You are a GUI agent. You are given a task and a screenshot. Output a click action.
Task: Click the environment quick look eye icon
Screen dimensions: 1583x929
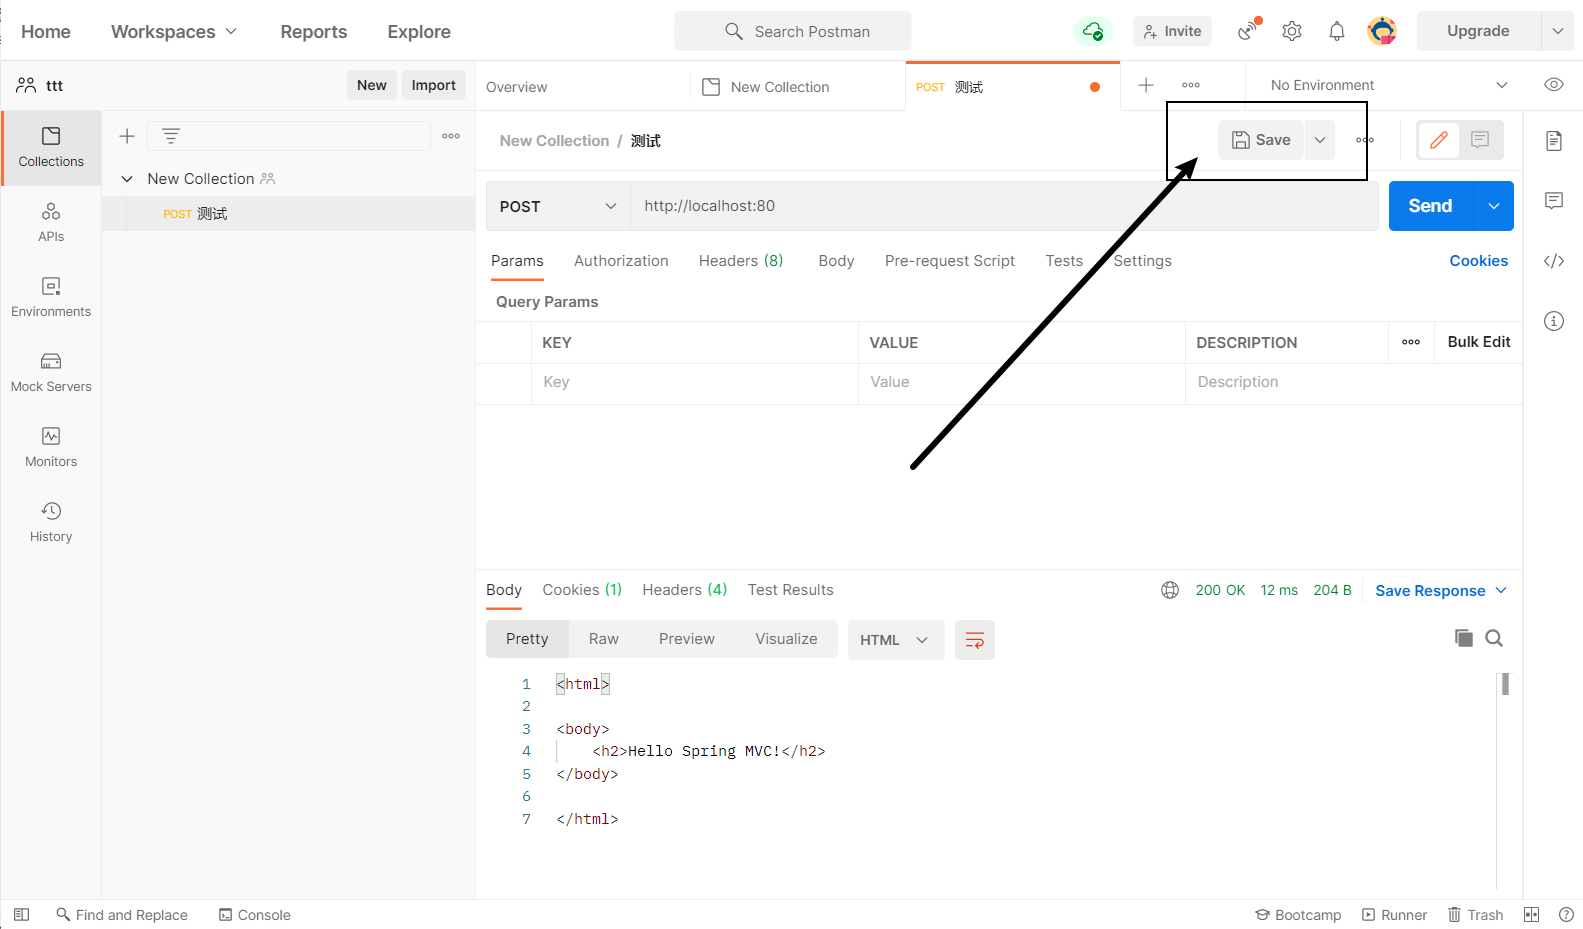click(x=1554, y=85)
